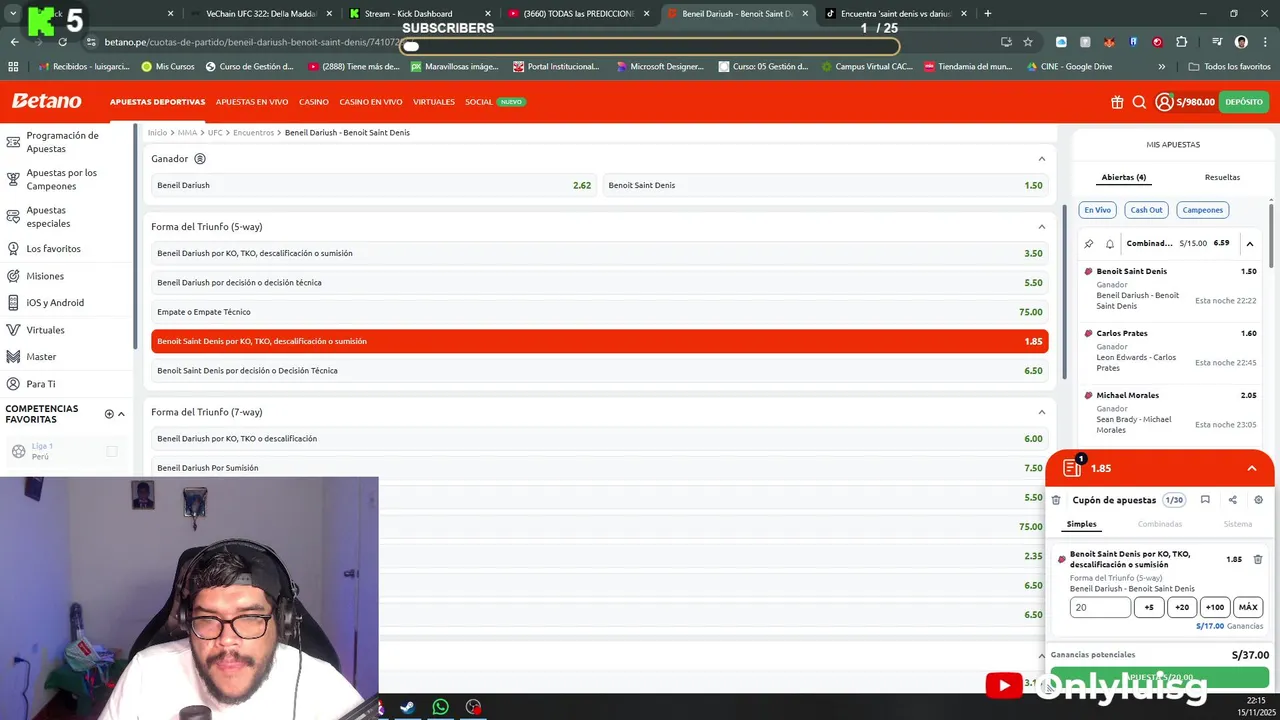Show more bookmarks with double chevron
Viewport: 1280px width, 720px height.
click(x=1161, y=67)
